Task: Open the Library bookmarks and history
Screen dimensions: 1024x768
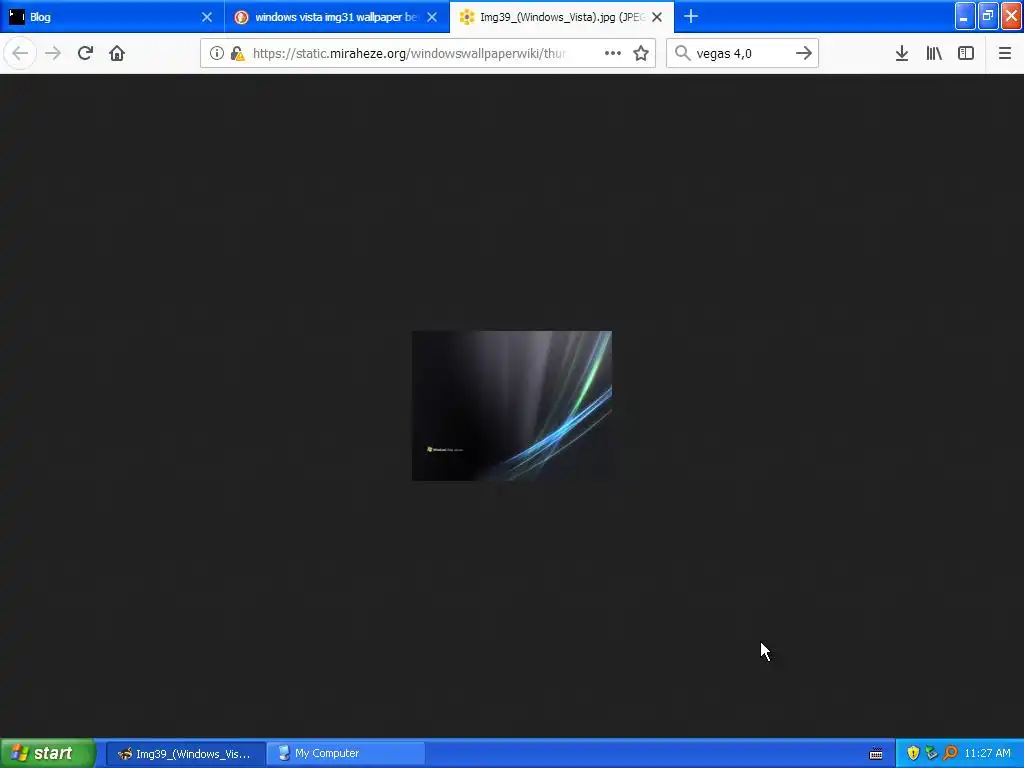Action: tap(934, 53)
